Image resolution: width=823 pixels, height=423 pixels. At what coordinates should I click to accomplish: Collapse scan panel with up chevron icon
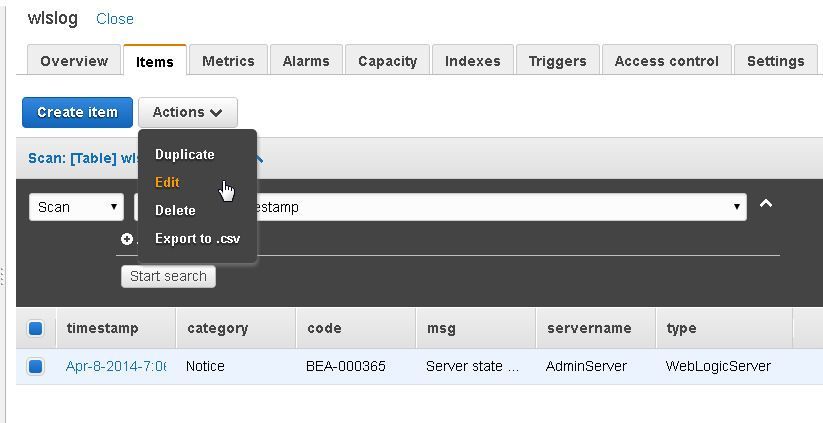(x=766, y=204)
